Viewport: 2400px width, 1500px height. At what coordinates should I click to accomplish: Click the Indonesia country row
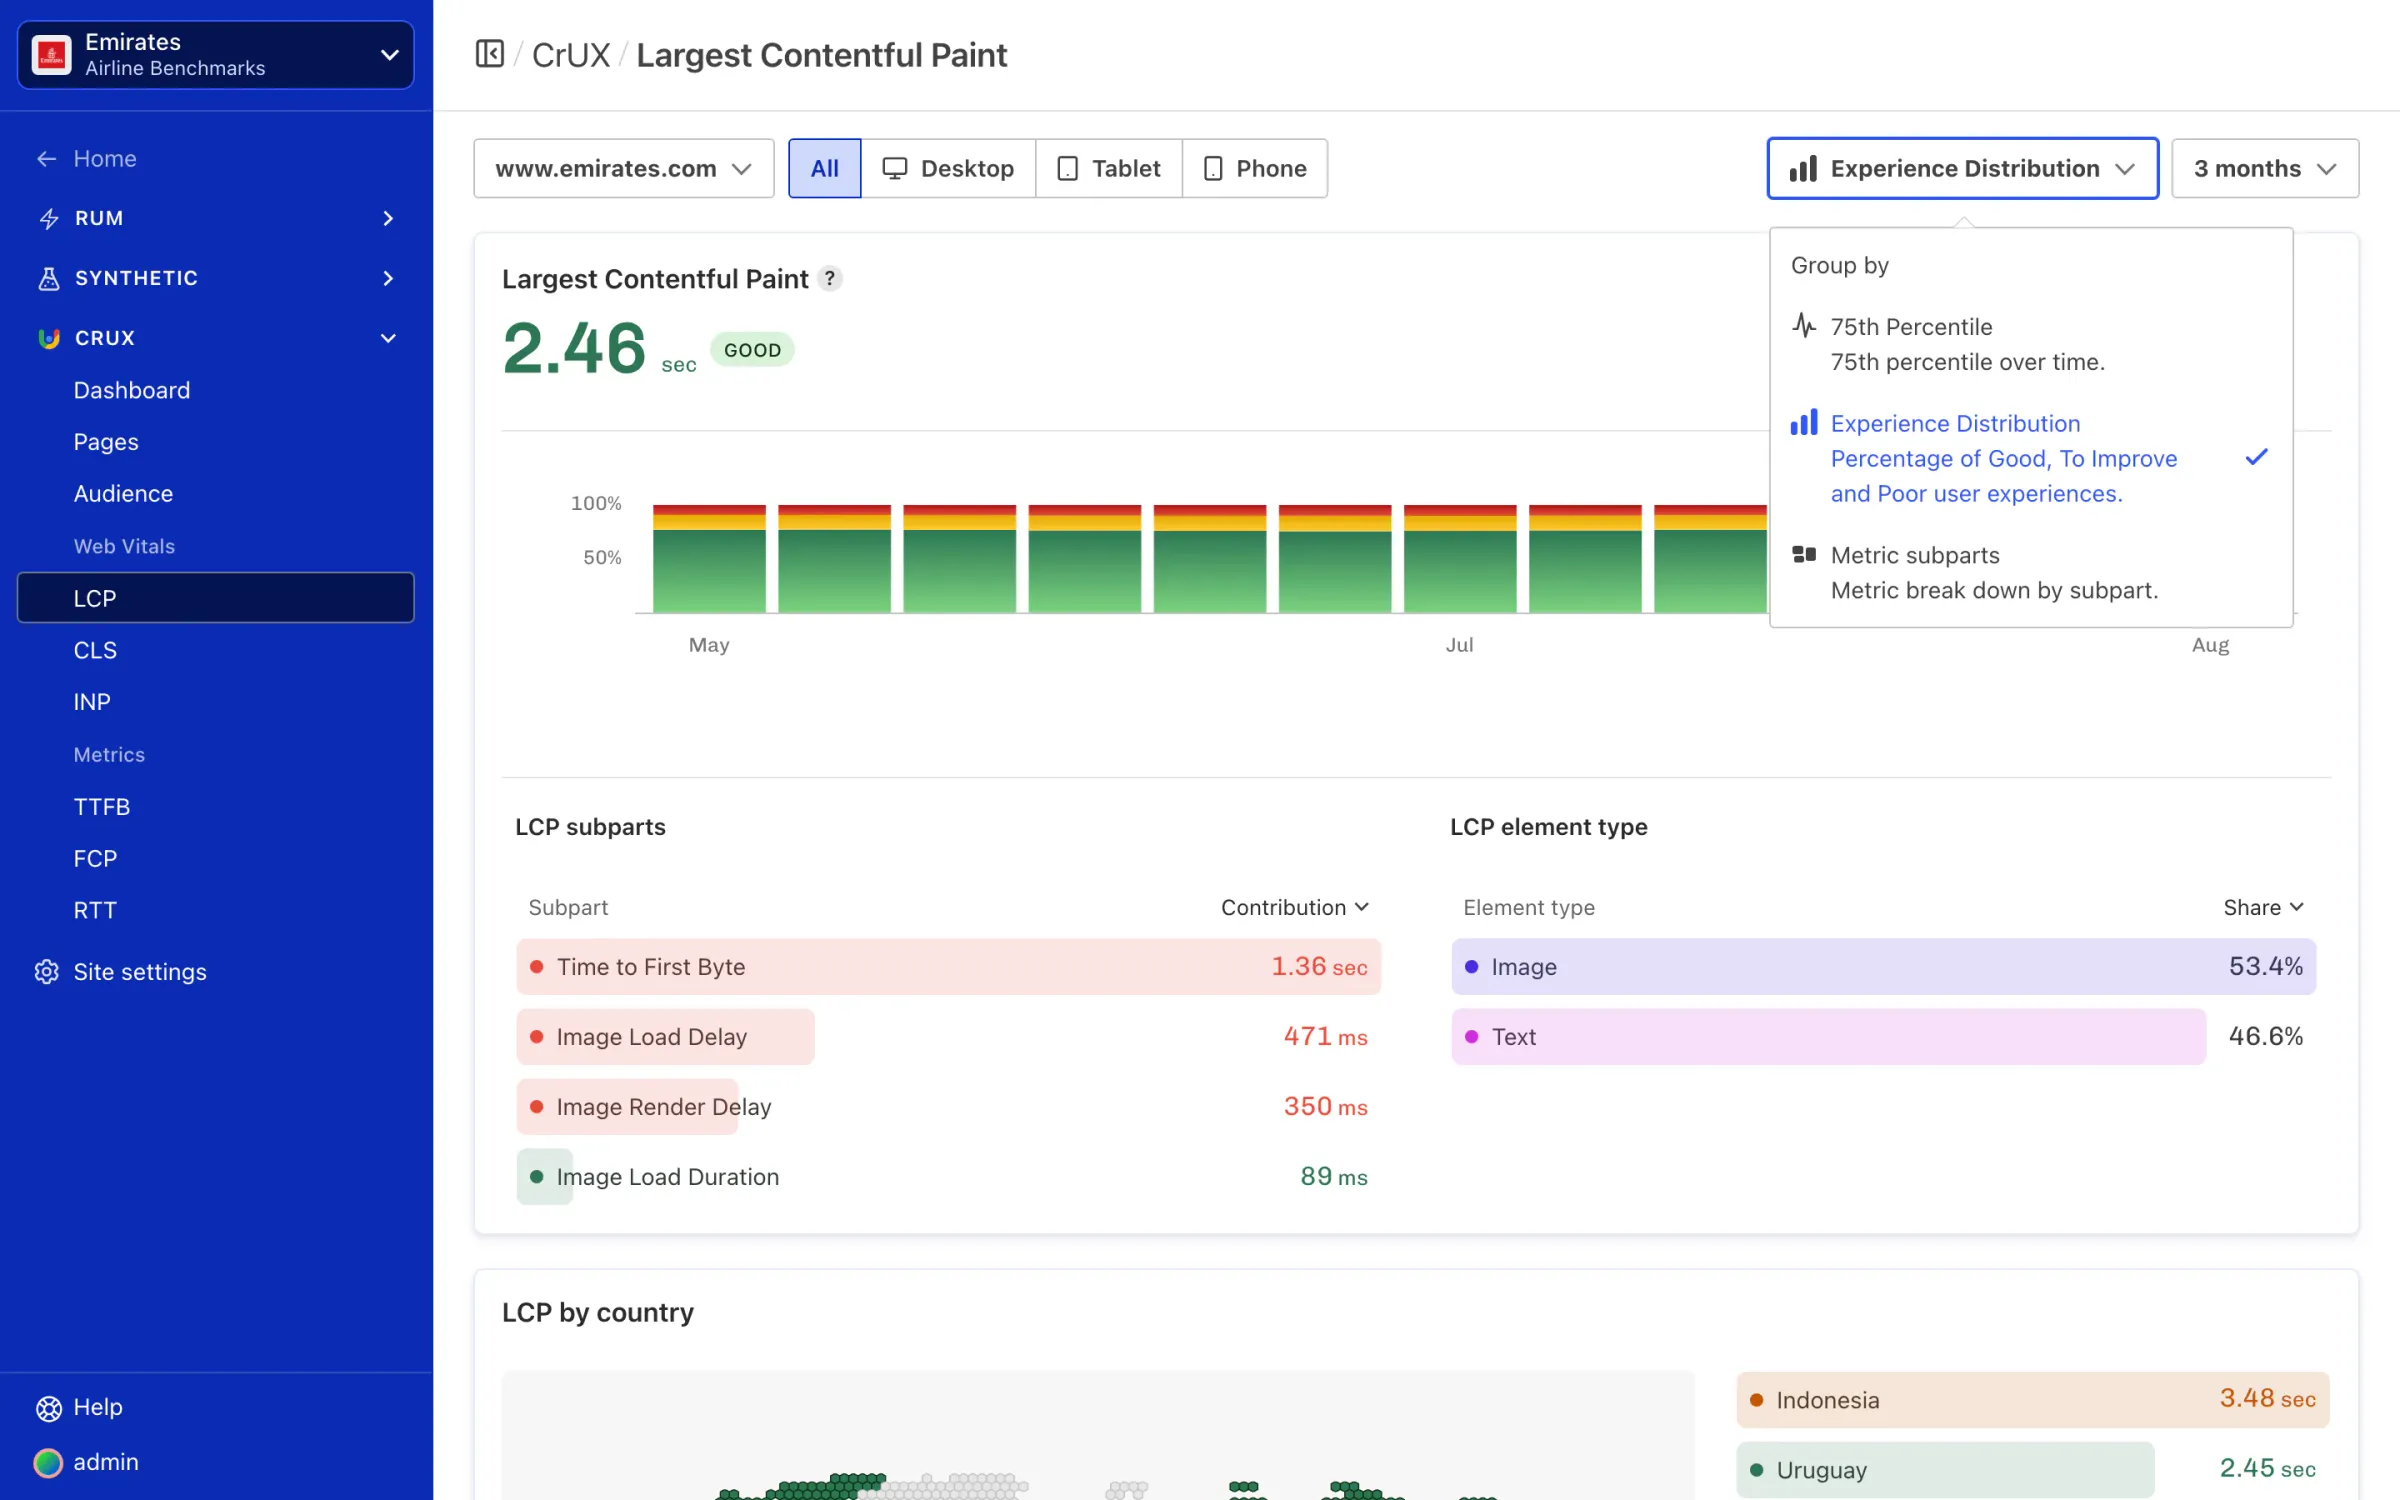click(2033, 1400)
